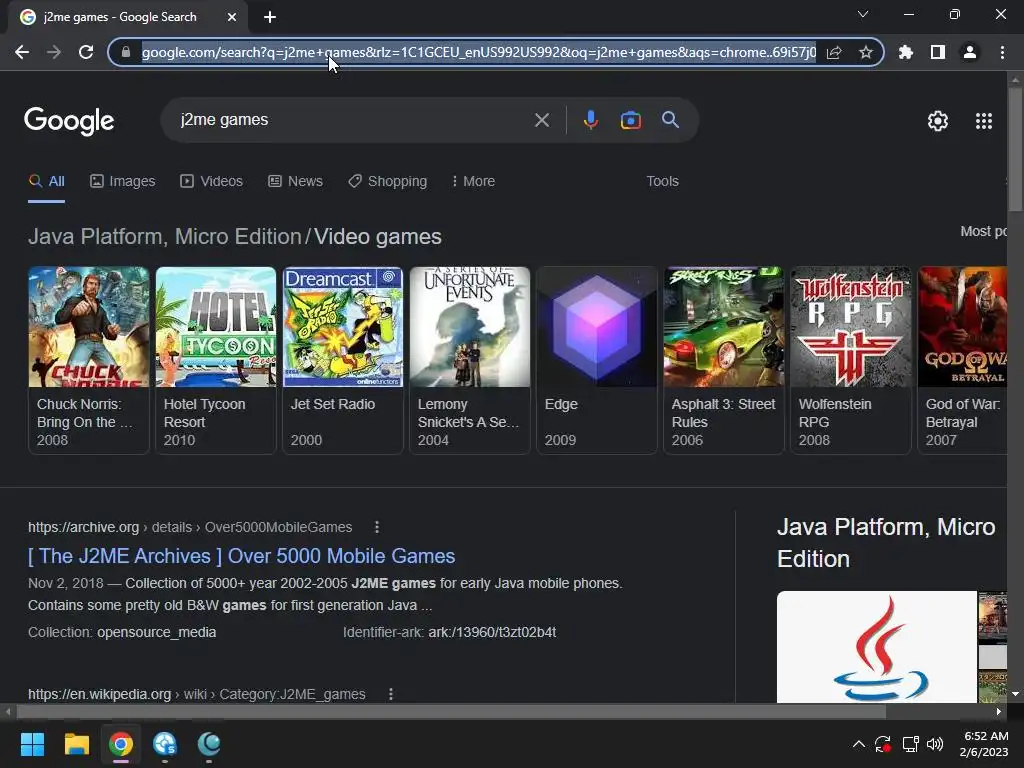Open the Wolfenstein RPG card
1024x768 pixels.
851,360
